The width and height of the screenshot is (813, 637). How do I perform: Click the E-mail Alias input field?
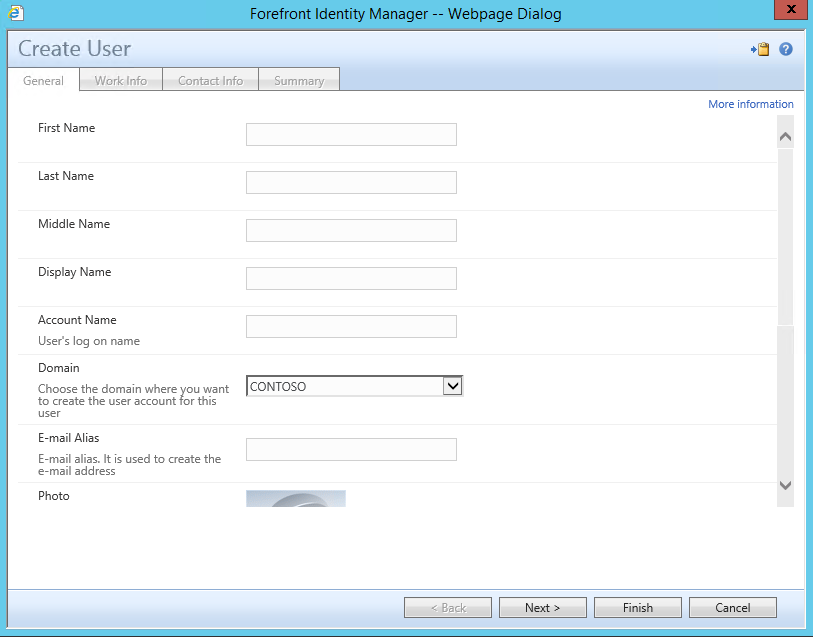pos(351,449)
